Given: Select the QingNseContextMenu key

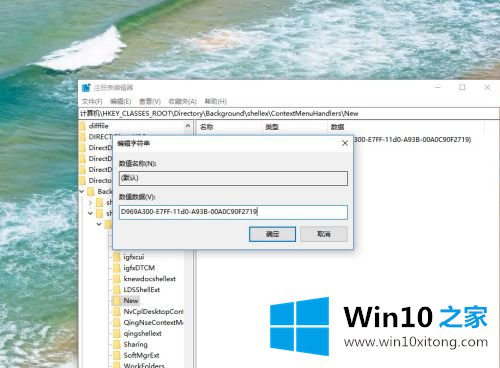Looking at the screenshot, I should pyautogui.click(x=153, y=323).
